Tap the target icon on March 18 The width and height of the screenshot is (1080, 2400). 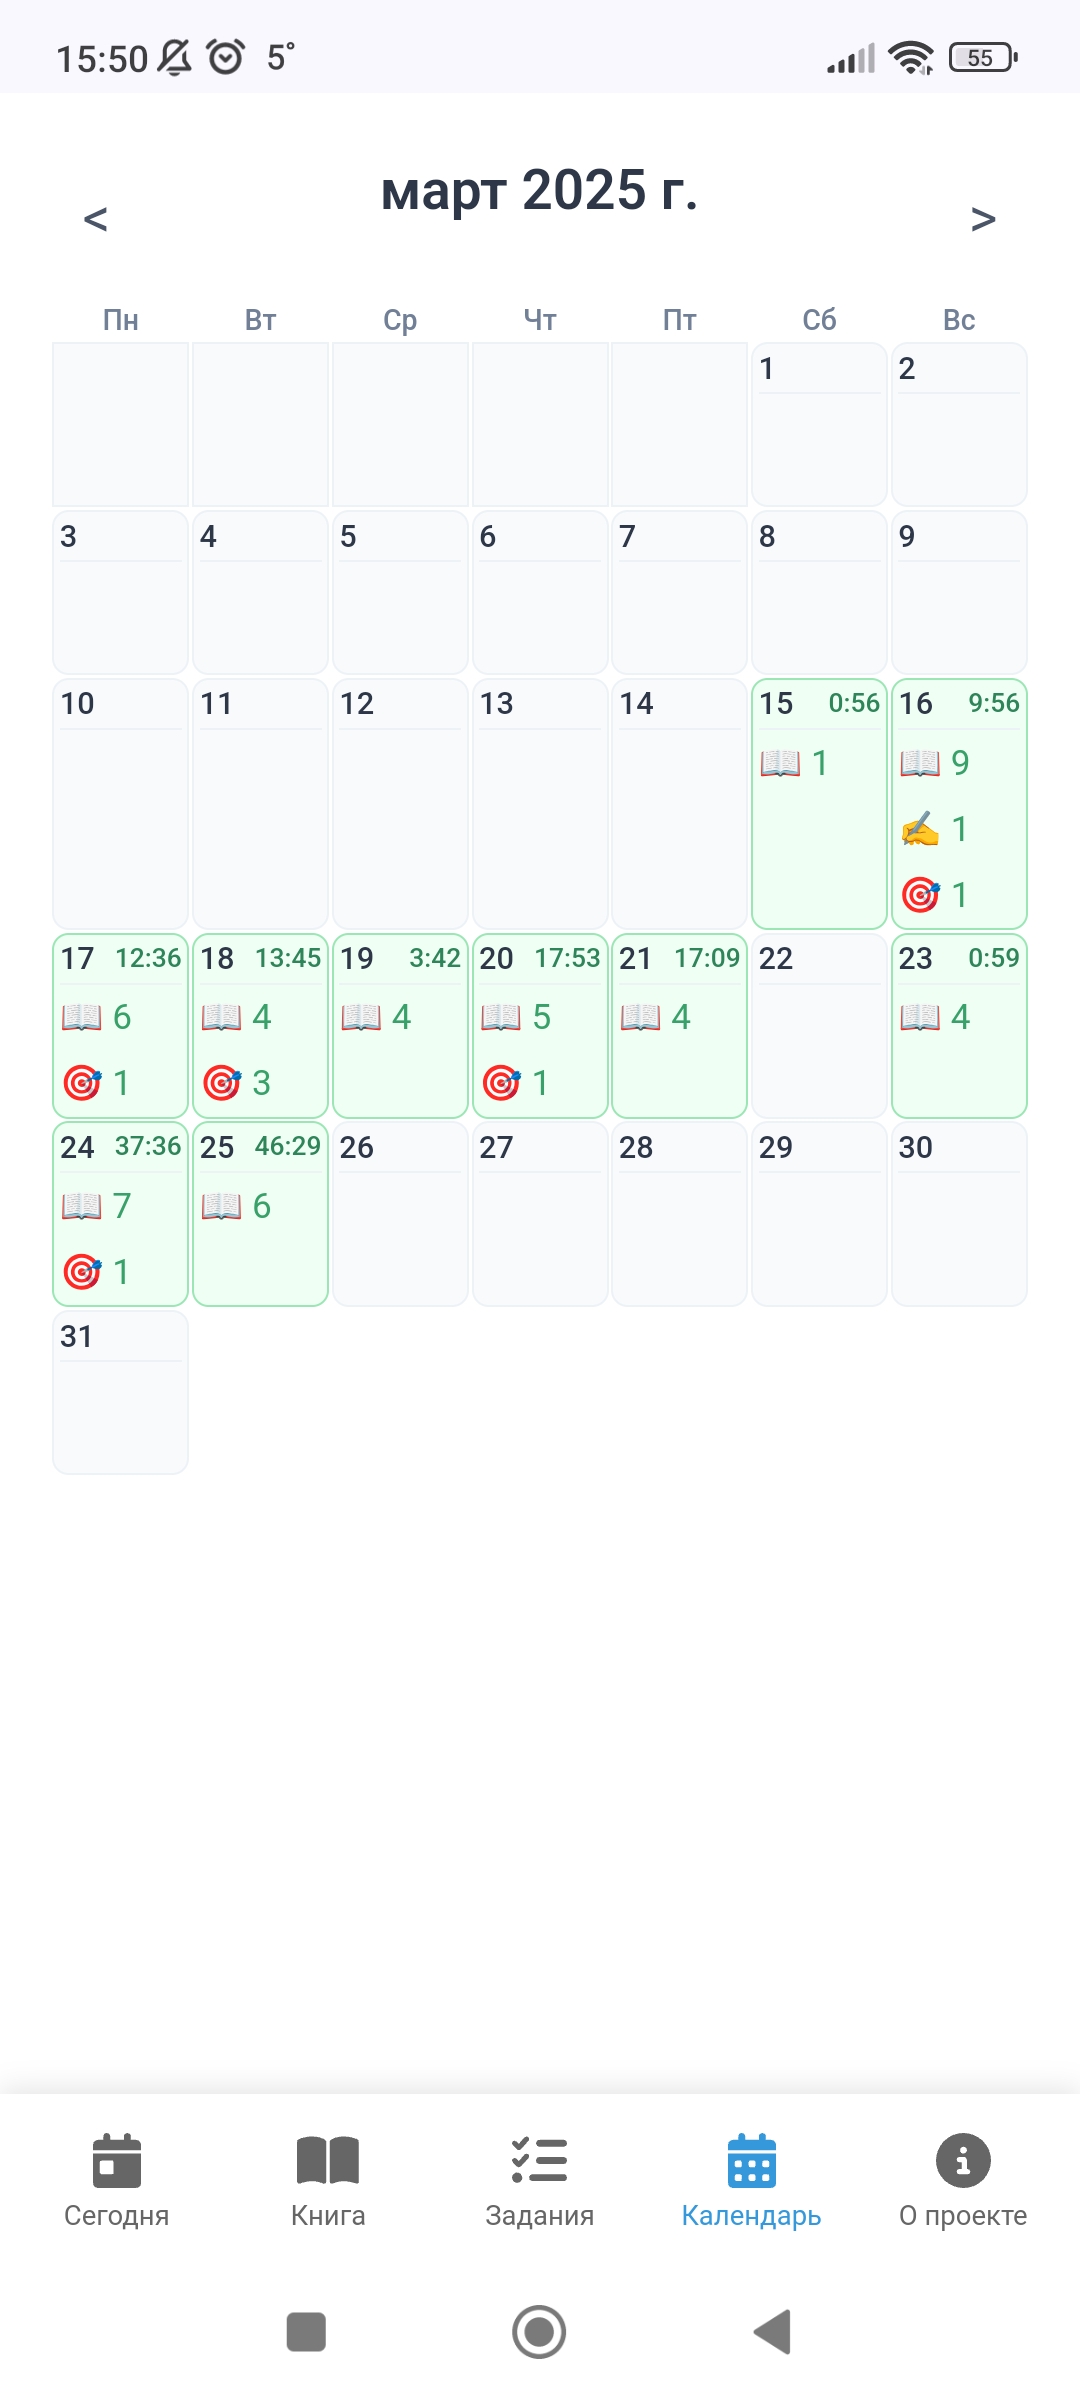click(221, 1083)
